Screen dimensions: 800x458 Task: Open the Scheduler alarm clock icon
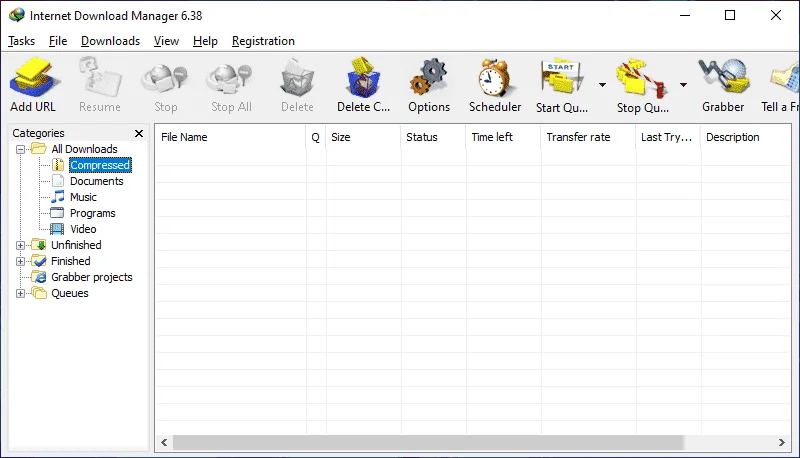pyautogui.click(x=494, y=78)
